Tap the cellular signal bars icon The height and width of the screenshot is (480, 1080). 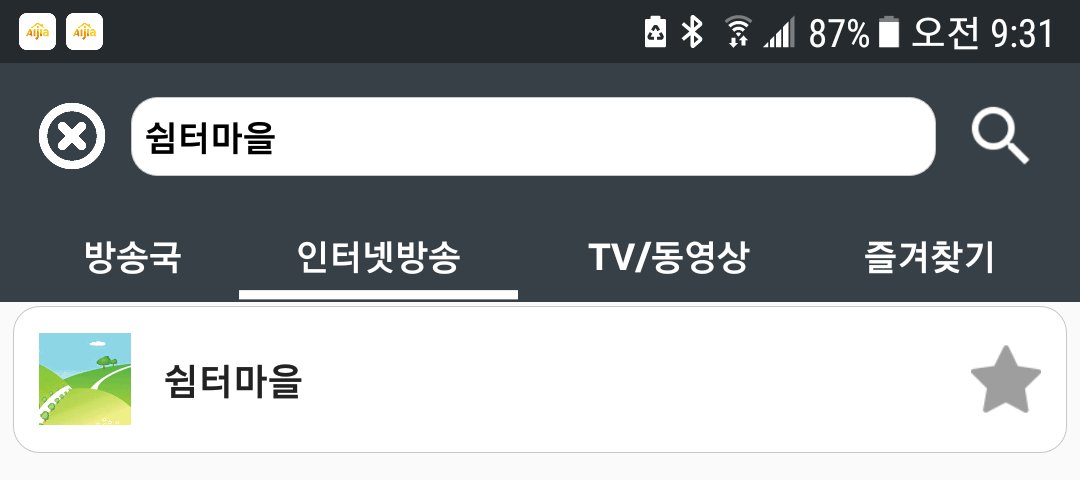[779, 32]
